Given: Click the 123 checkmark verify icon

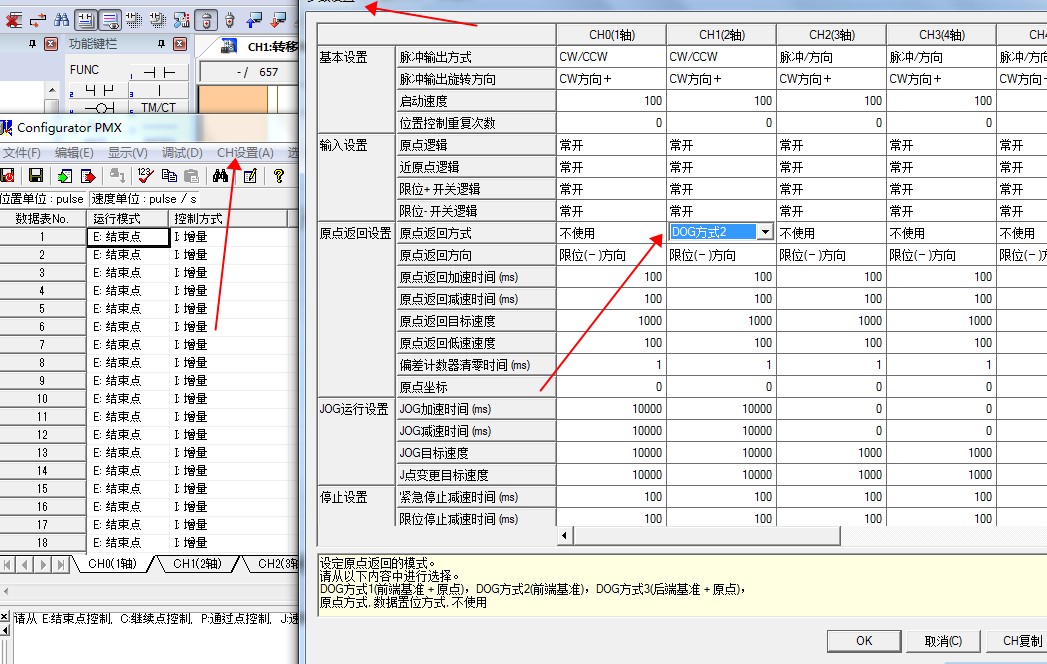Looking at the screenshot, I should (145, 176).
